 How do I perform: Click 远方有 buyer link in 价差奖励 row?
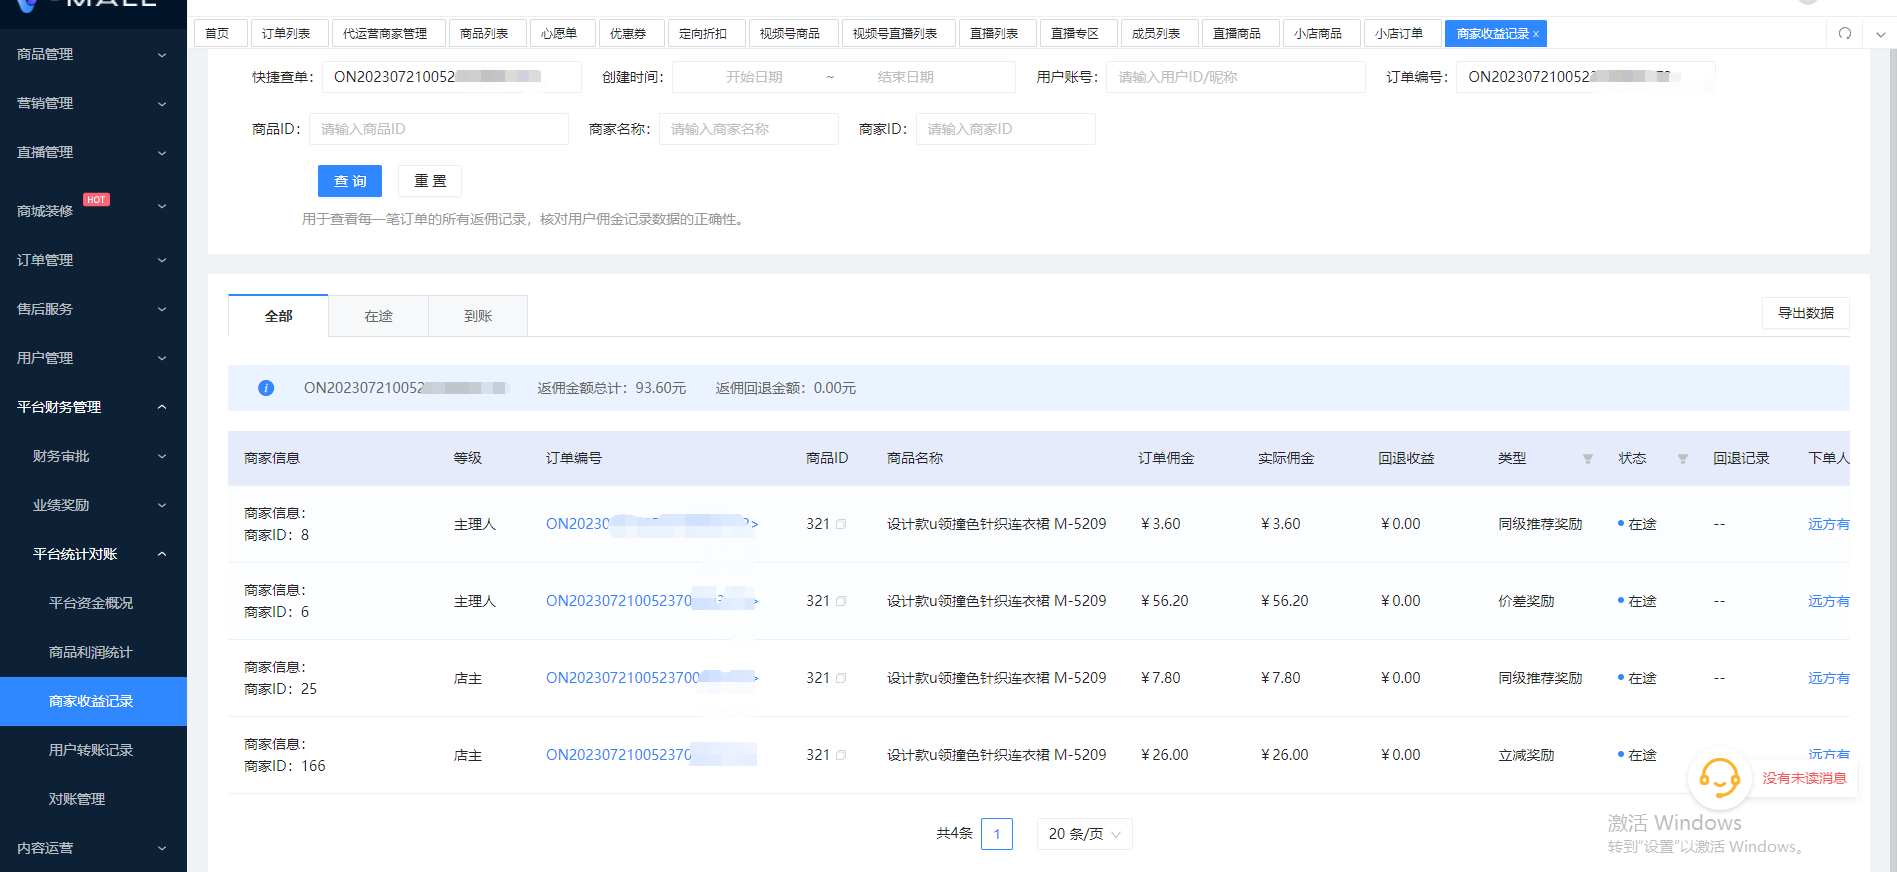point(1829,601)
